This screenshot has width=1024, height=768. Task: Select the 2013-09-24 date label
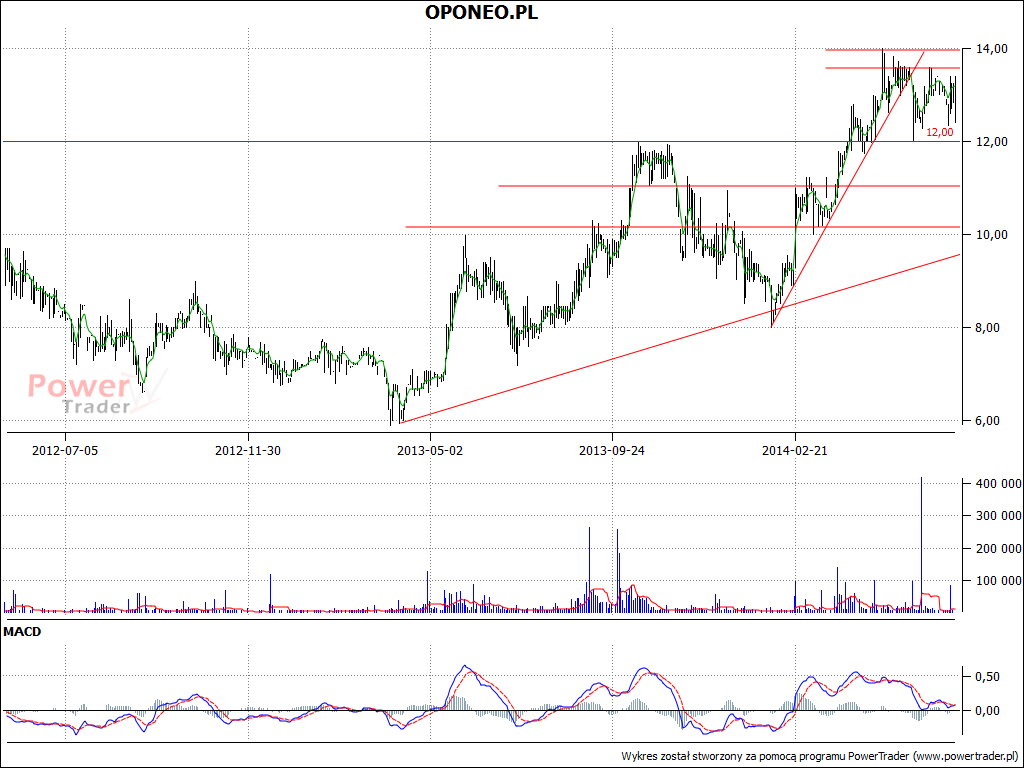point(612,450)
